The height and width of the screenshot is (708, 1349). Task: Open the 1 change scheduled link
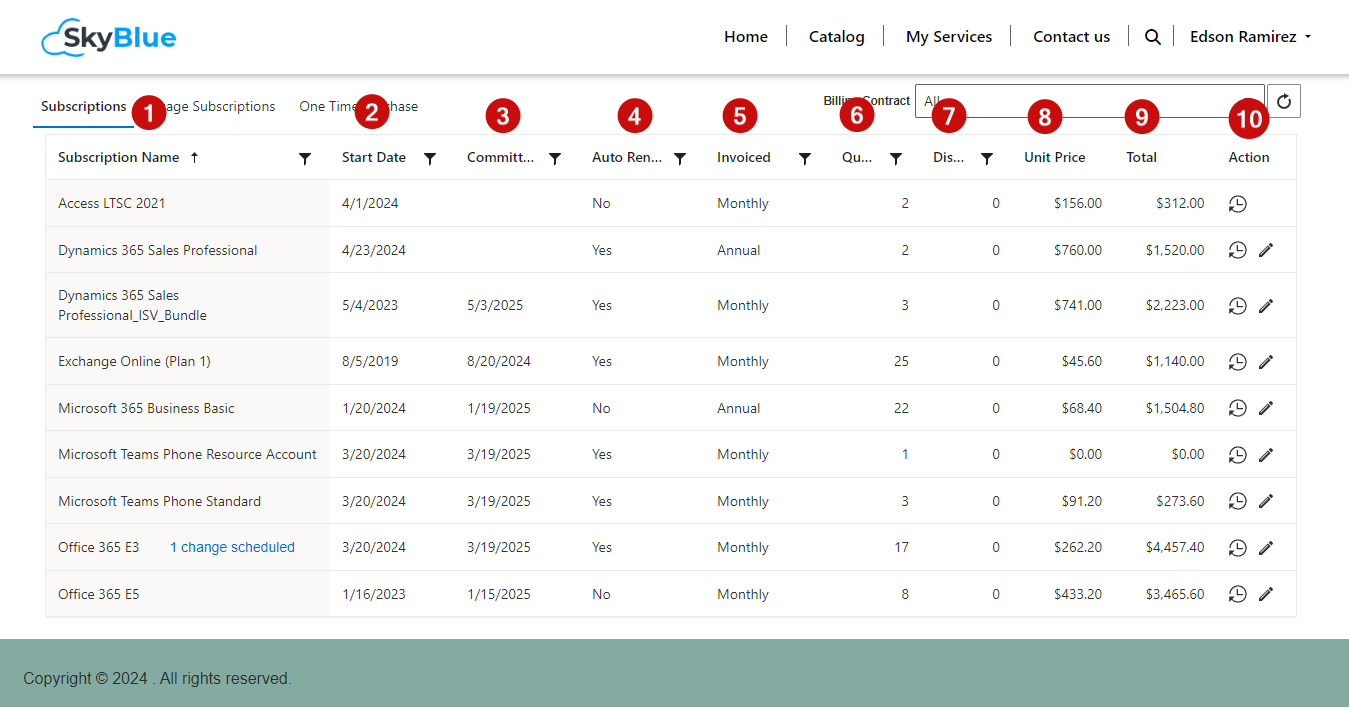[x=232, y=548]
